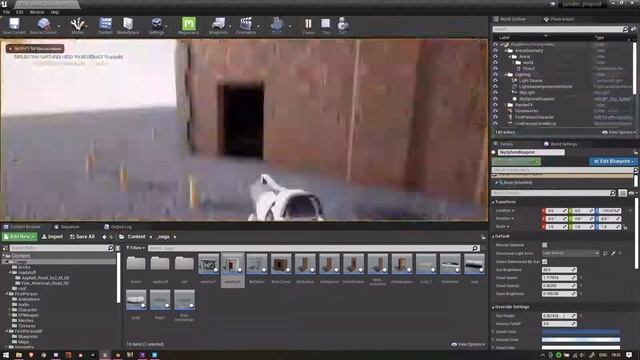
Task: Open the Cloud Color swatch
Action: pyautogui.click(x=581, y=348)
